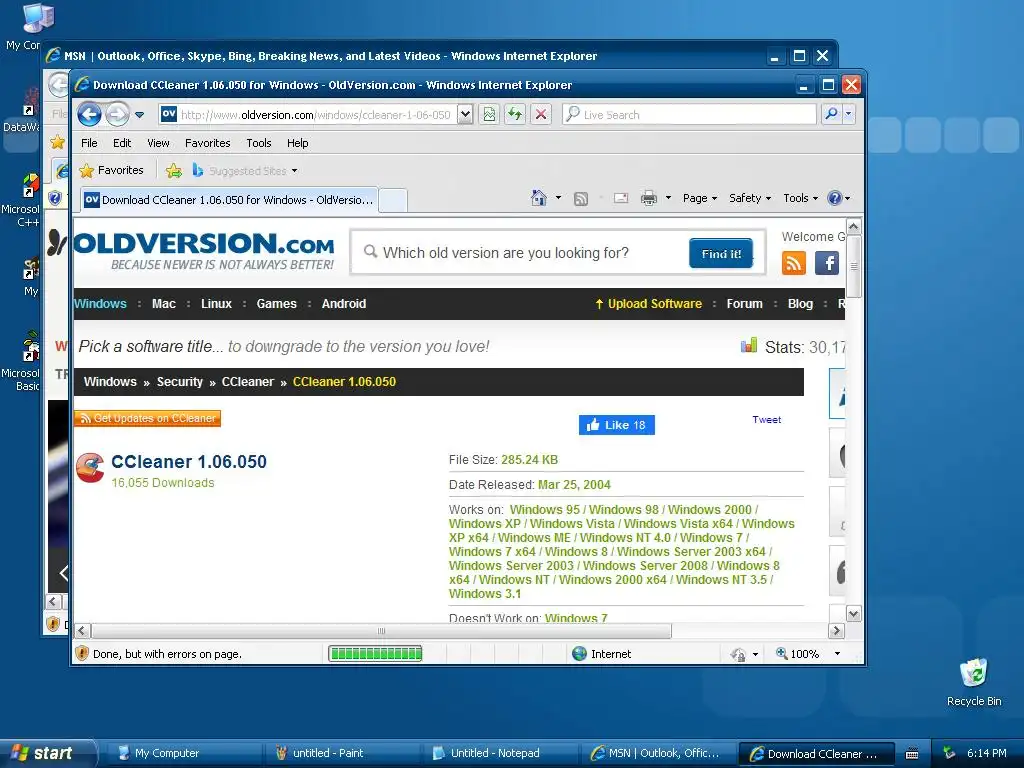Screen dimensions: 1024x768
Task: Open the Help menu
Action: click(x=297, y=143)
